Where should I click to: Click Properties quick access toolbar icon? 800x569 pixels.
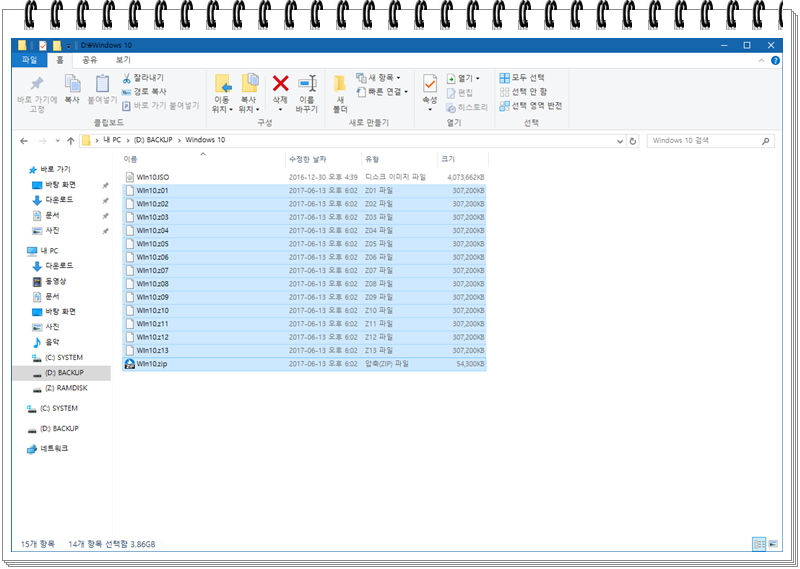pos(43,45)
